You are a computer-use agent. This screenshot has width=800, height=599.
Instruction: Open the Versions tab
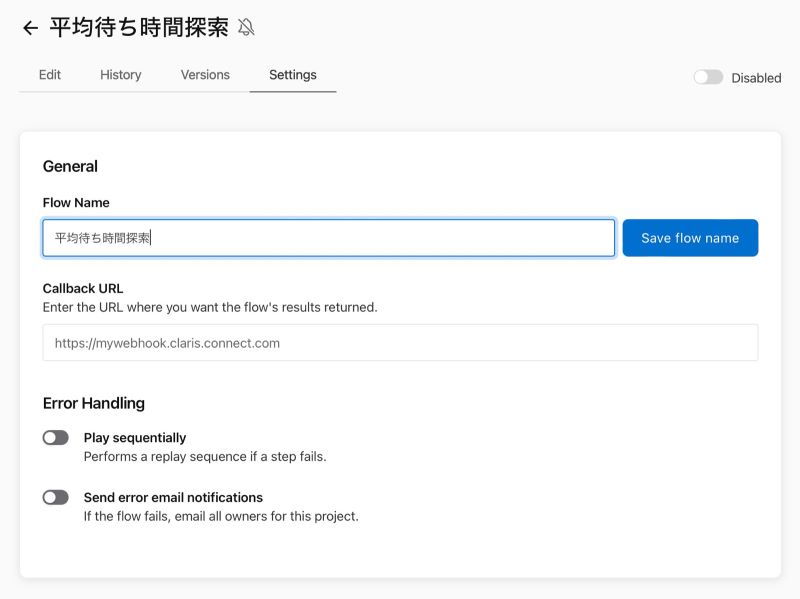click(x=205, y=75)
